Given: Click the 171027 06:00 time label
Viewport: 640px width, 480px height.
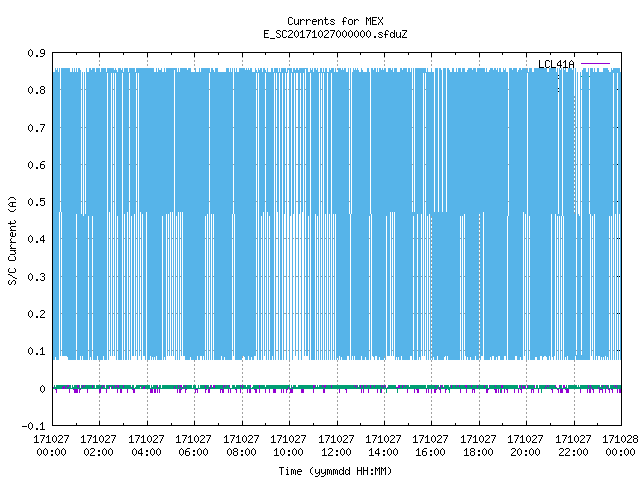Looking at the screenshot, I should (x=193, y=446).
